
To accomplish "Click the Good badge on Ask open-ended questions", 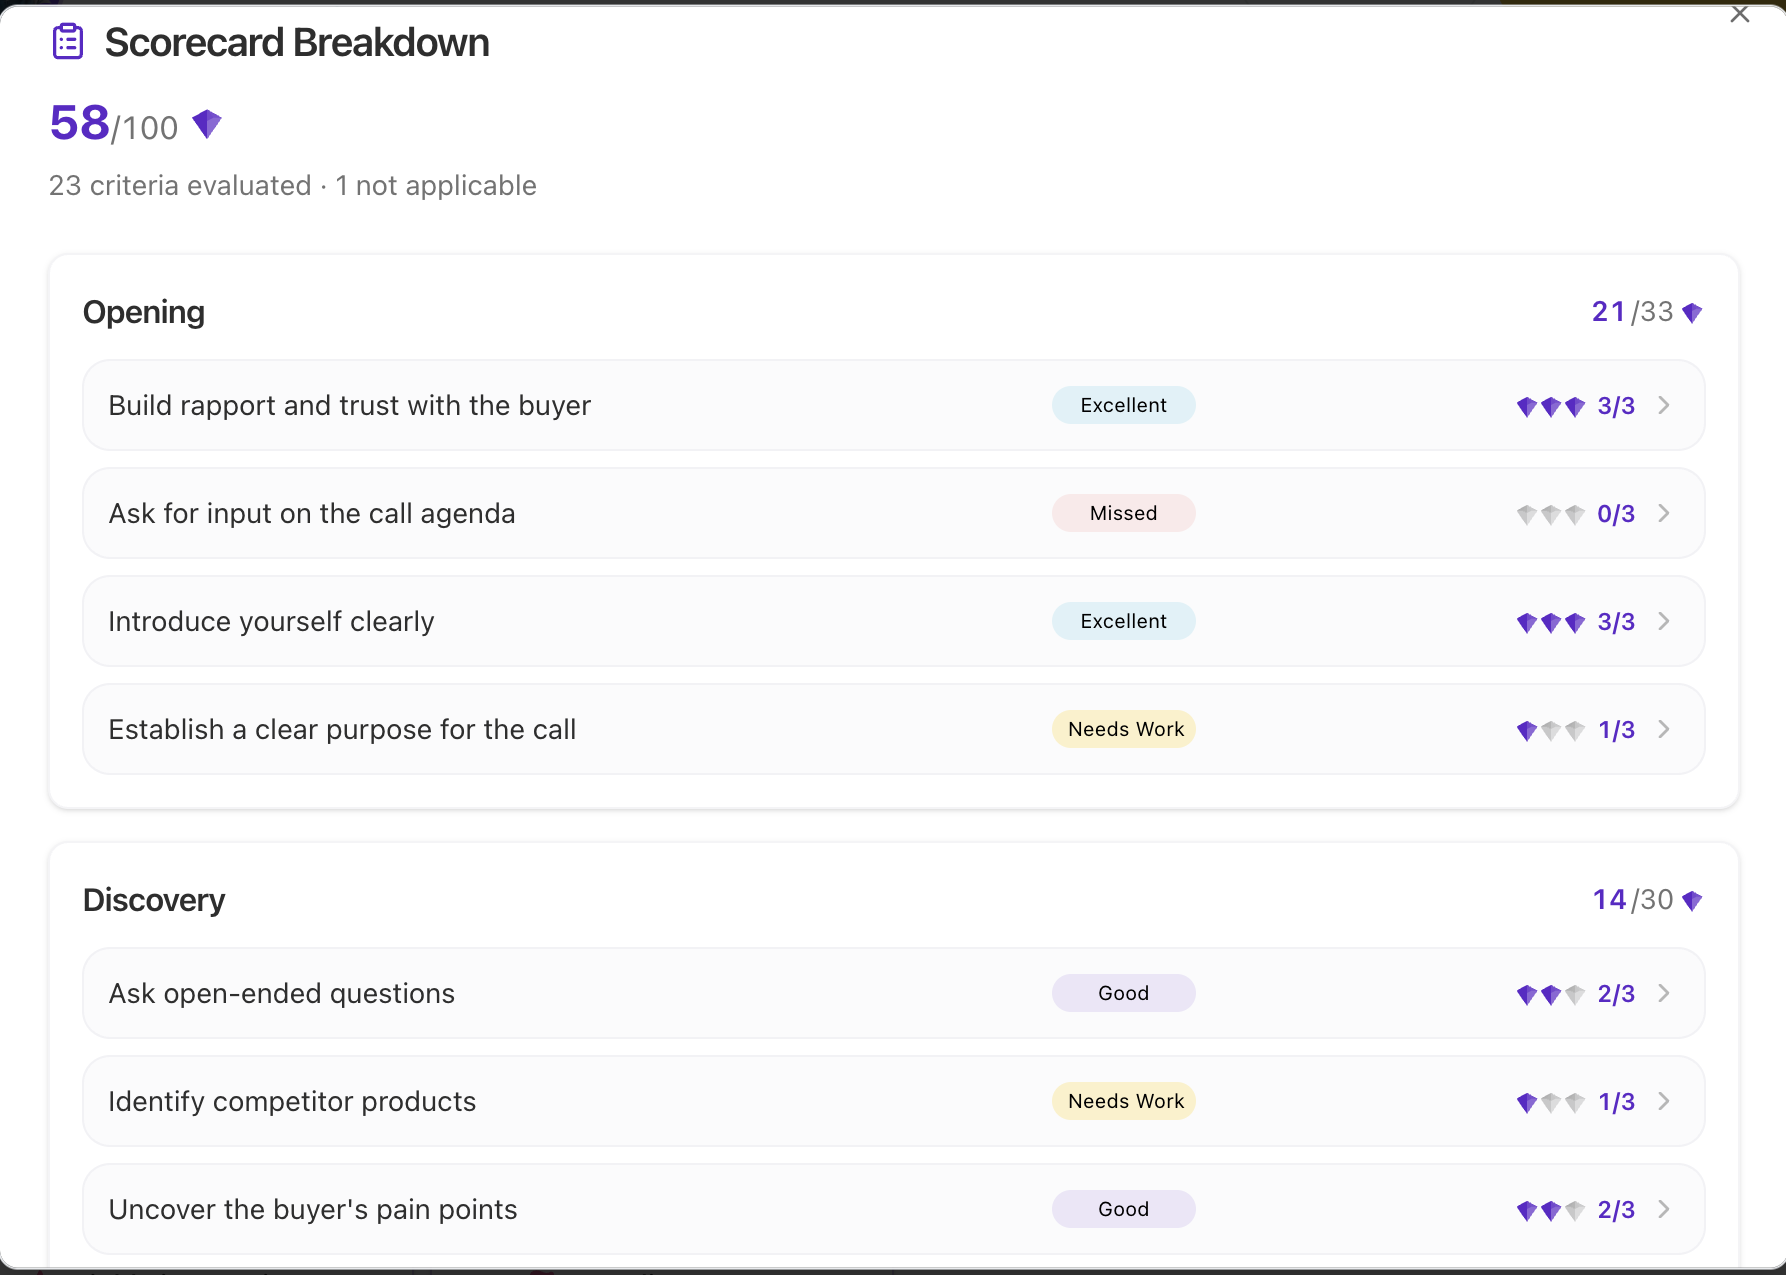I will point(1123,993).
